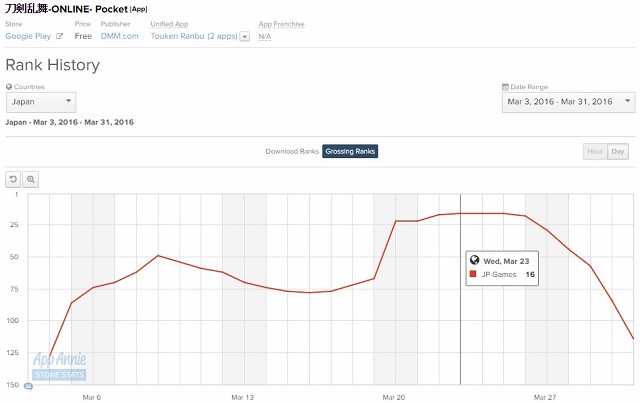Click the Free price value
This screenshot has height=403, width=640.
(83, 36)
